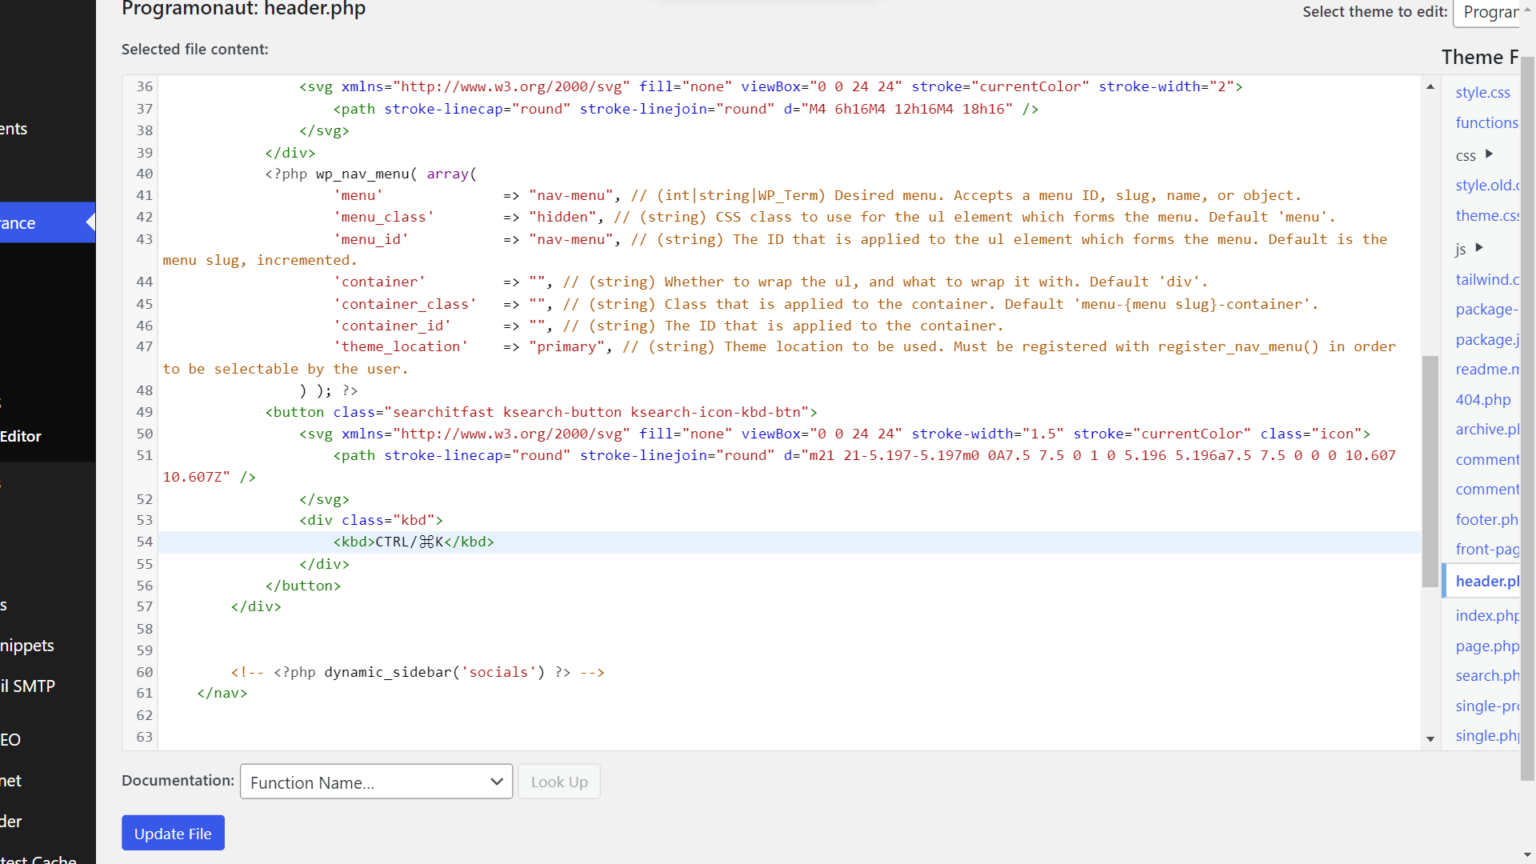Click the code editor vertical scrollbar thumb

[1430, 470]
